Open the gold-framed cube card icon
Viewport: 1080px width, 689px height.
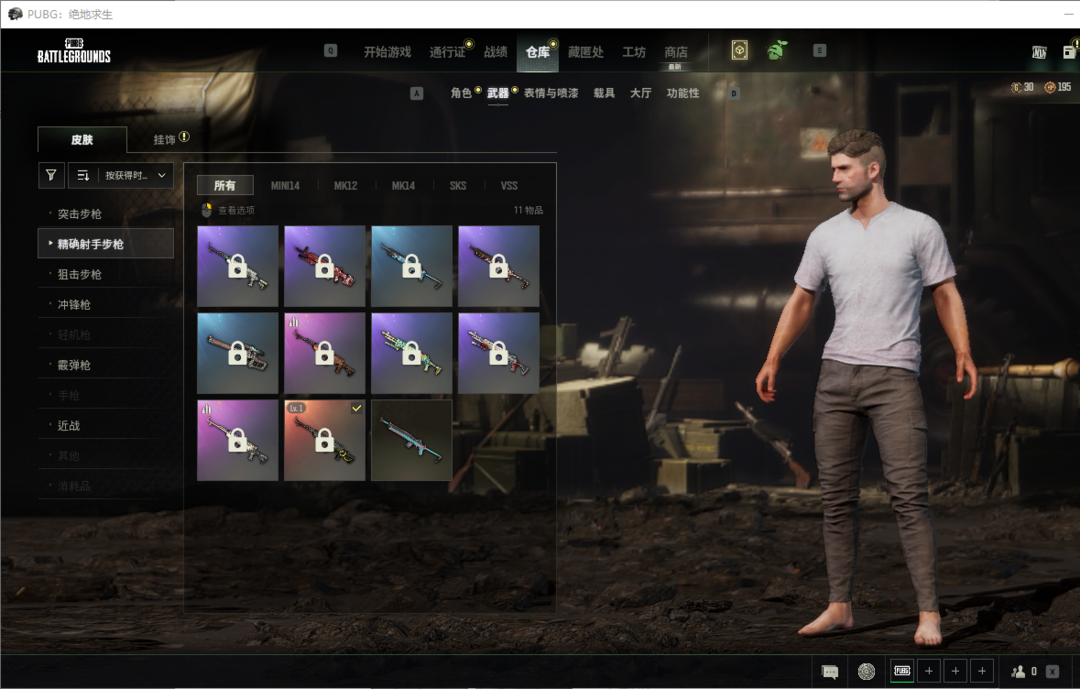[739, 50]
